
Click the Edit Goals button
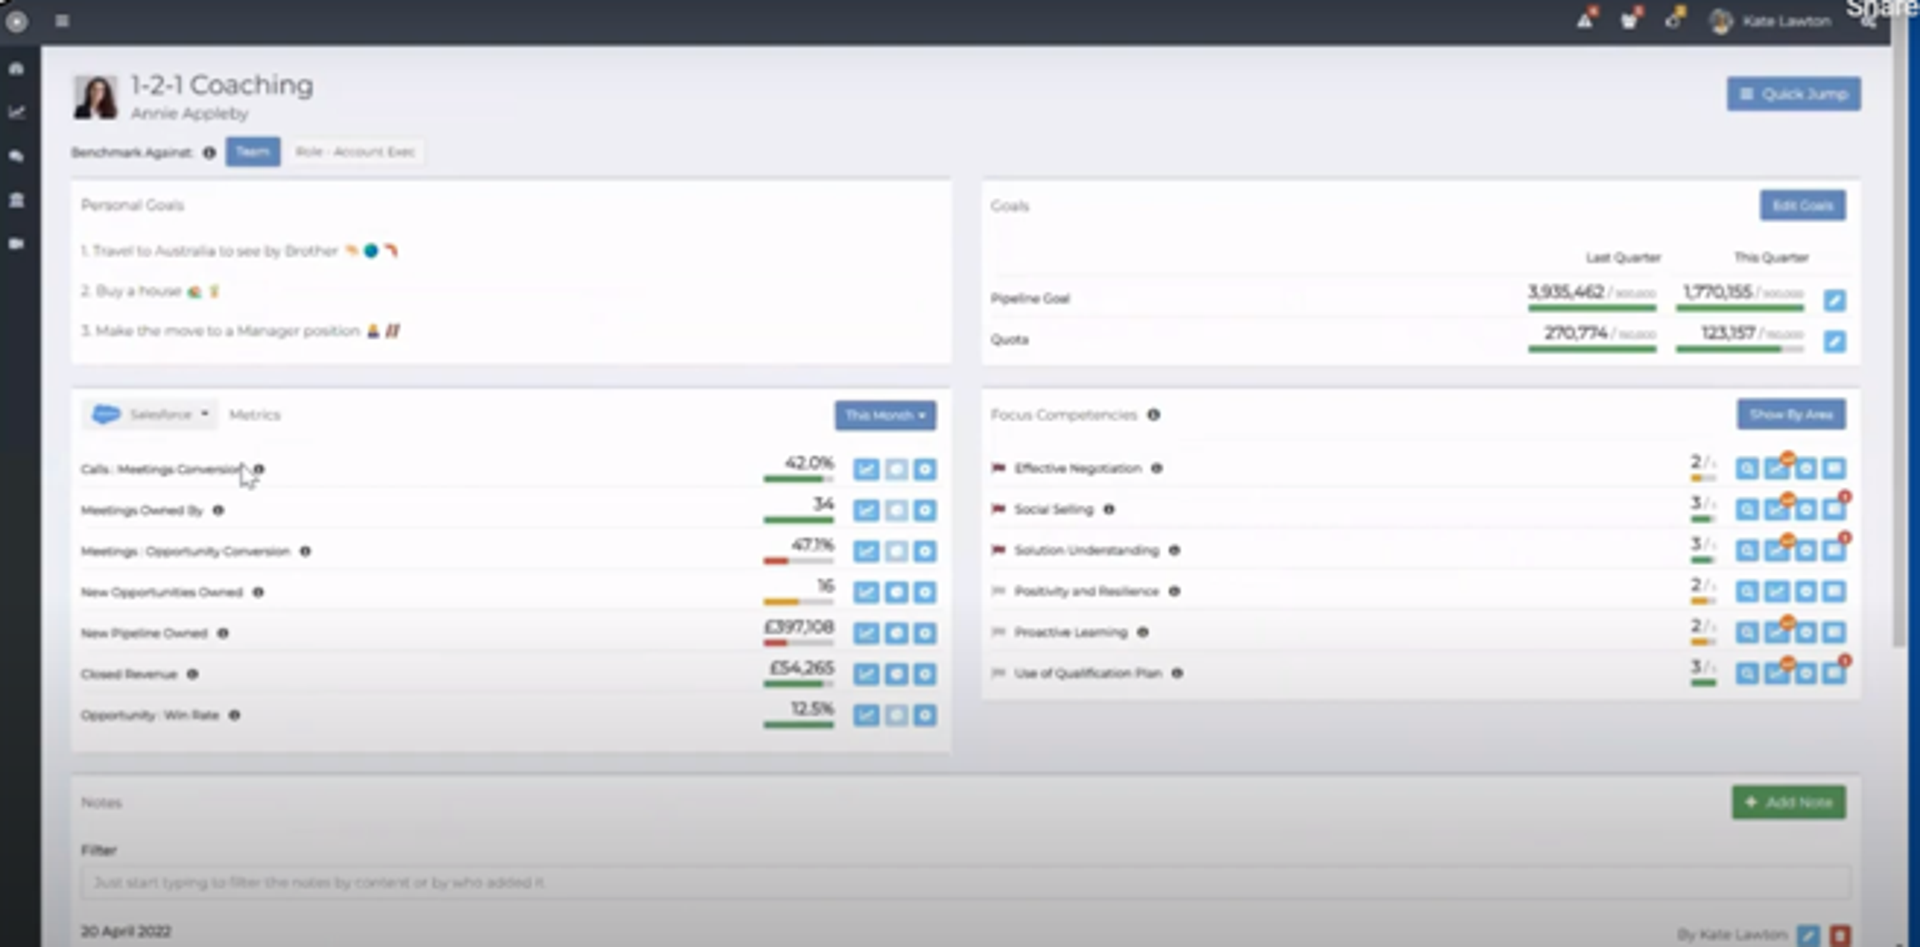click(x=1802, y=206)
